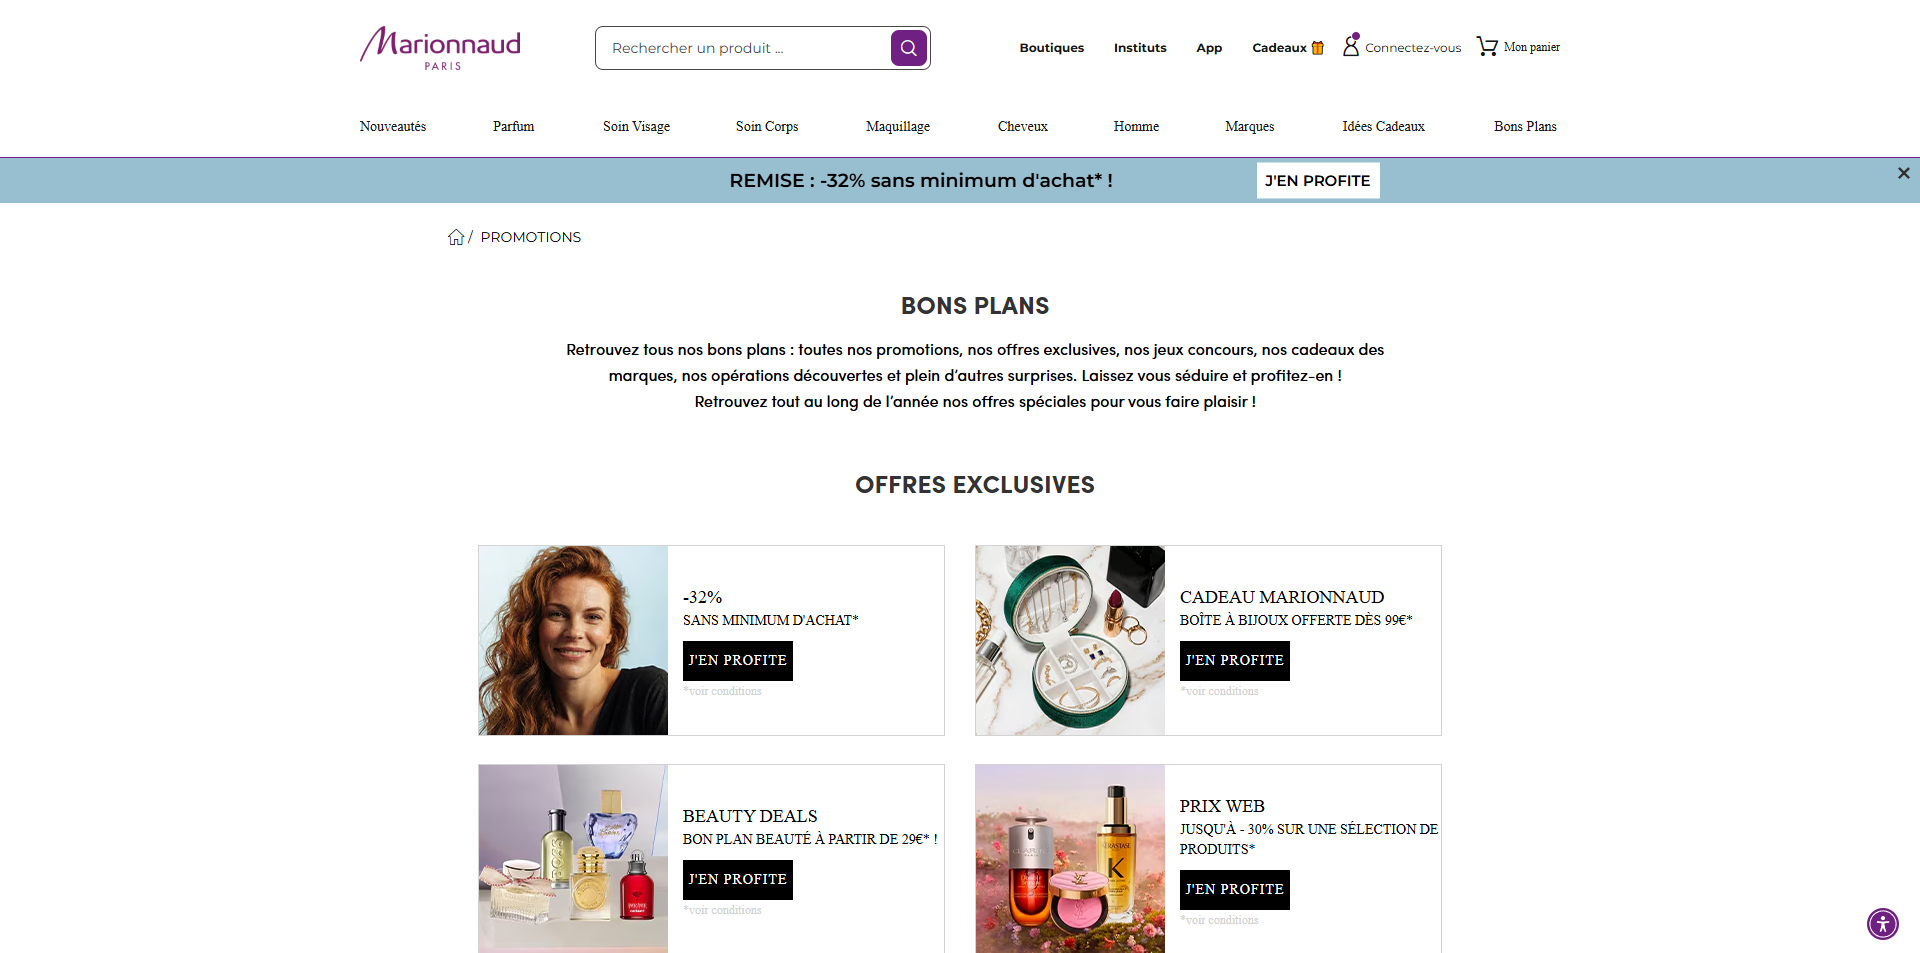The width and height of the screenshot is (1920, 953).
Task: Click J'EN PROFITE for Prix Web
Action: click(1235, 890)
